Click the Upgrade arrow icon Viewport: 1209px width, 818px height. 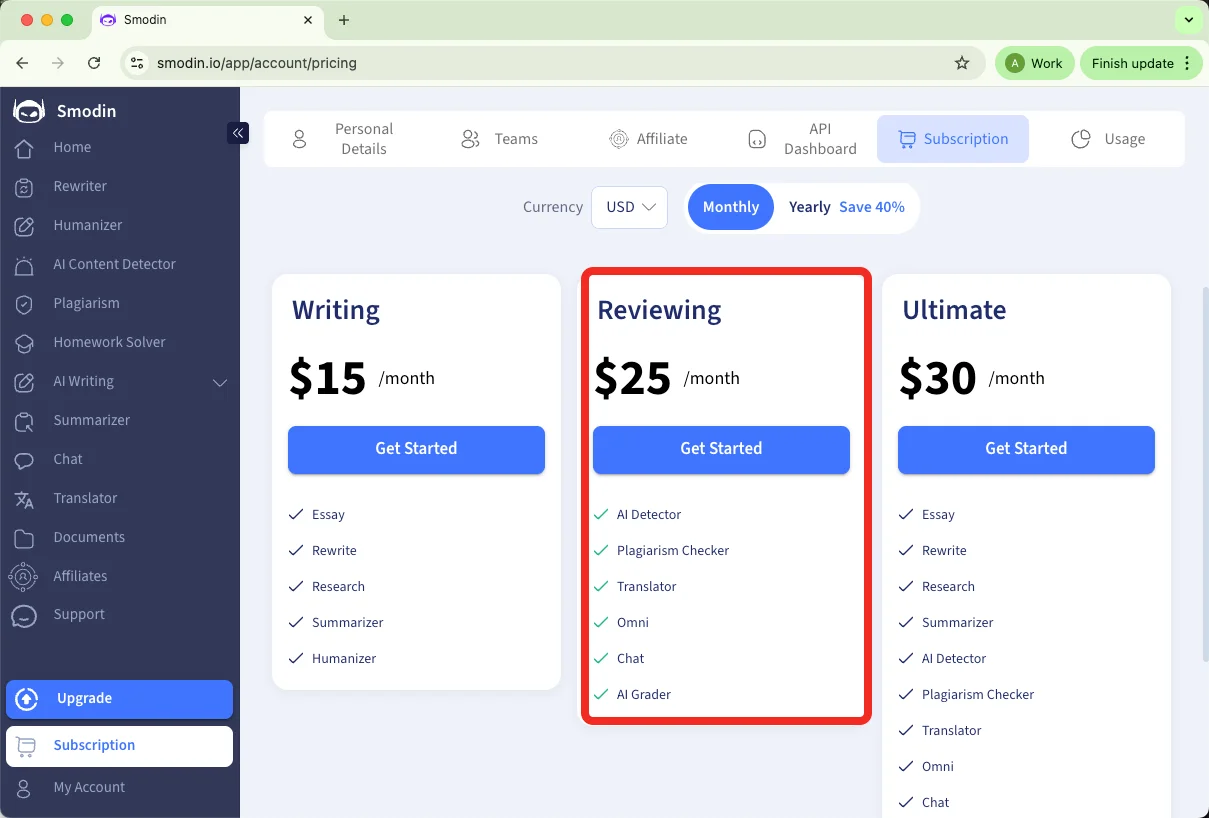click(x=27, y=699)
